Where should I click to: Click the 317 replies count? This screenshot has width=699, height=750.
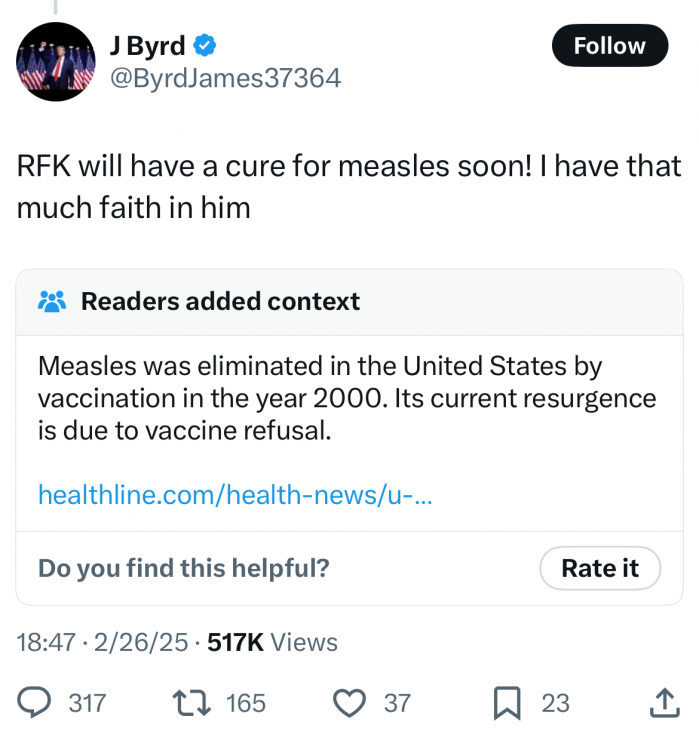87,703
